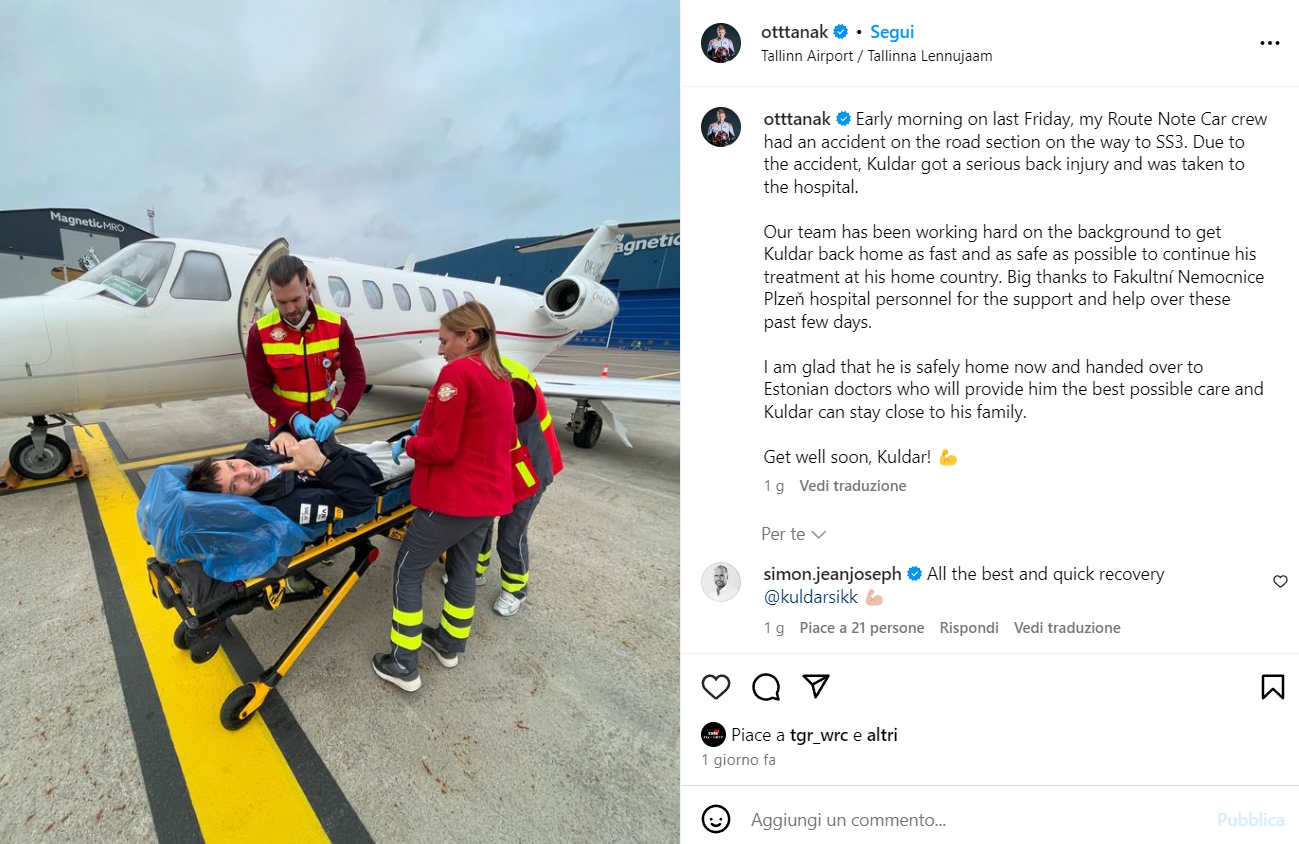Viewport: 1299px width, 844px height.
Task: Open @kuldarsikk mention link
Action: pos(812,597)
